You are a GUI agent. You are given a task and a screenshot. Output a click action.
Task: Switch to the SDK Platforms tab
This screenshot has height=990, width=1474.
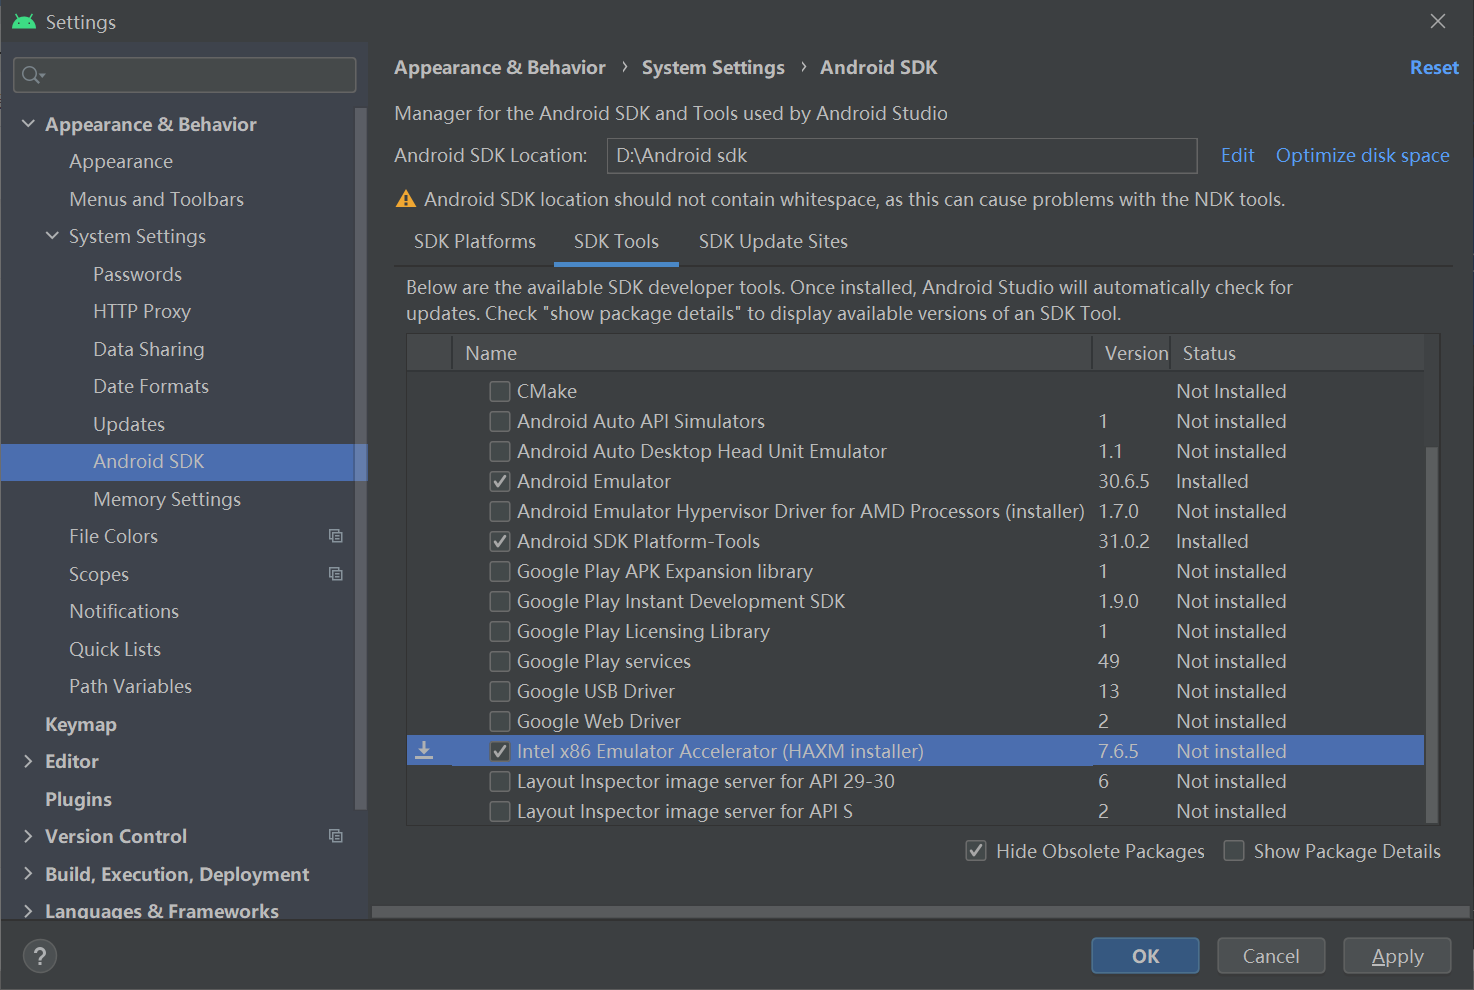475,241
